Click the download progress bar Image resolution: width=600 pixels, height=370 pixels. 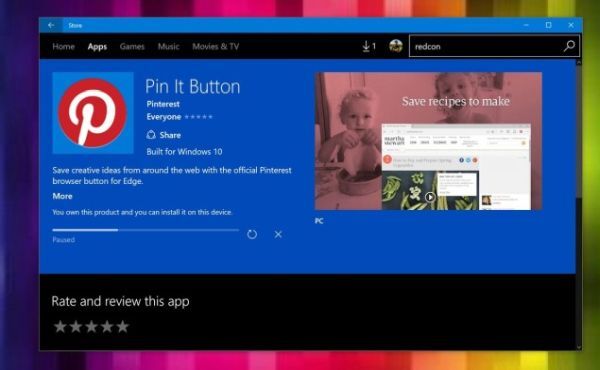tap(145, 230)
